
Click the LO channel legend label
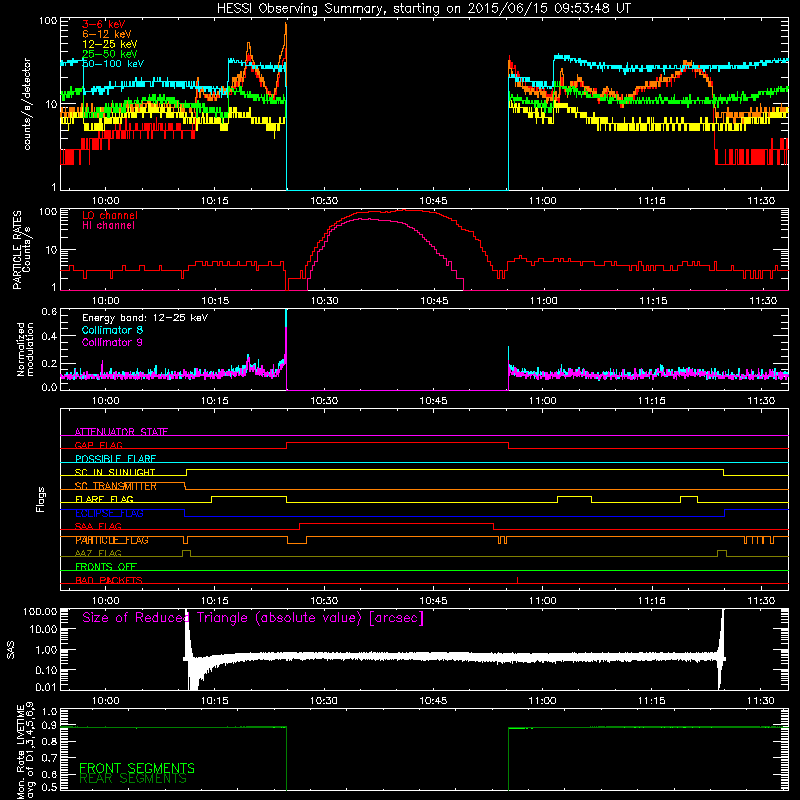pyautogui.click(x=110, y=215)
